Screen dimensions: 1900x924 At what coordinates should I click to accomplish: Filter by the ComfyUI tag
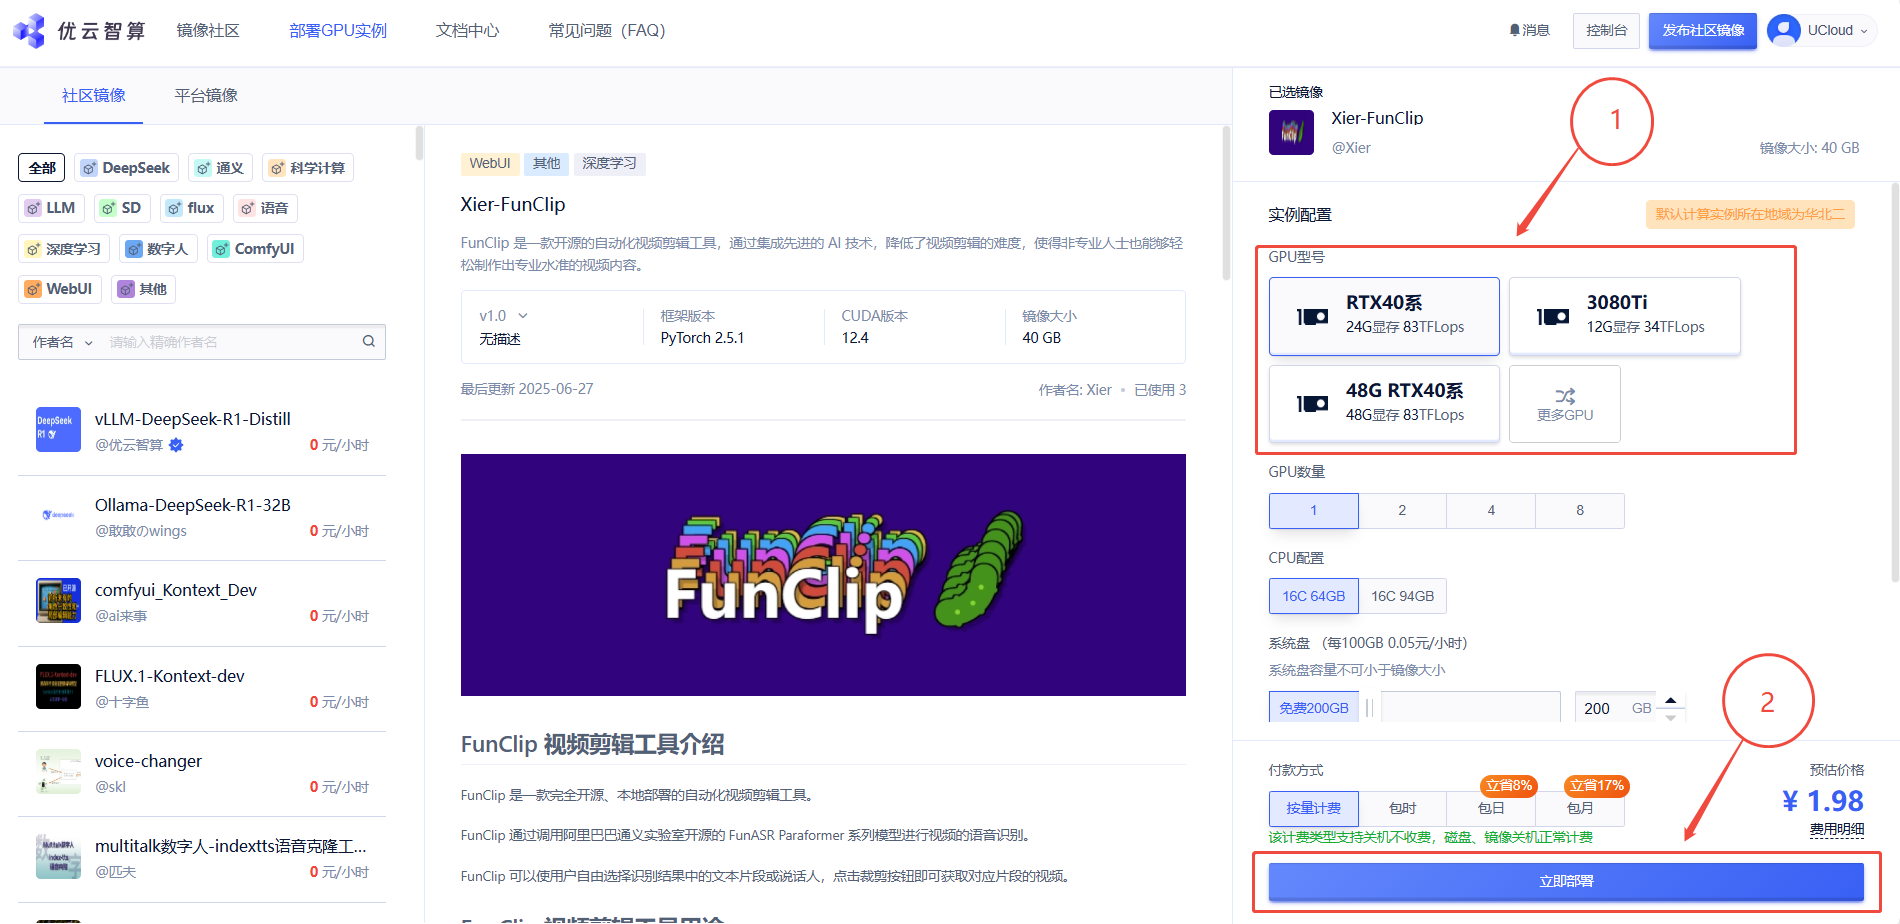coord(255,249)
